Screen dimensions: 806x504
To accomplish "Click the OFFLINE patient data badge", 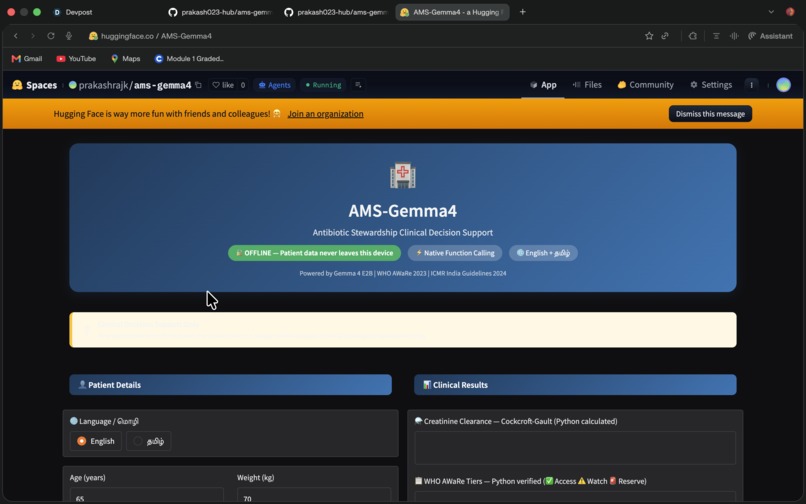I will tap(314, 253).
